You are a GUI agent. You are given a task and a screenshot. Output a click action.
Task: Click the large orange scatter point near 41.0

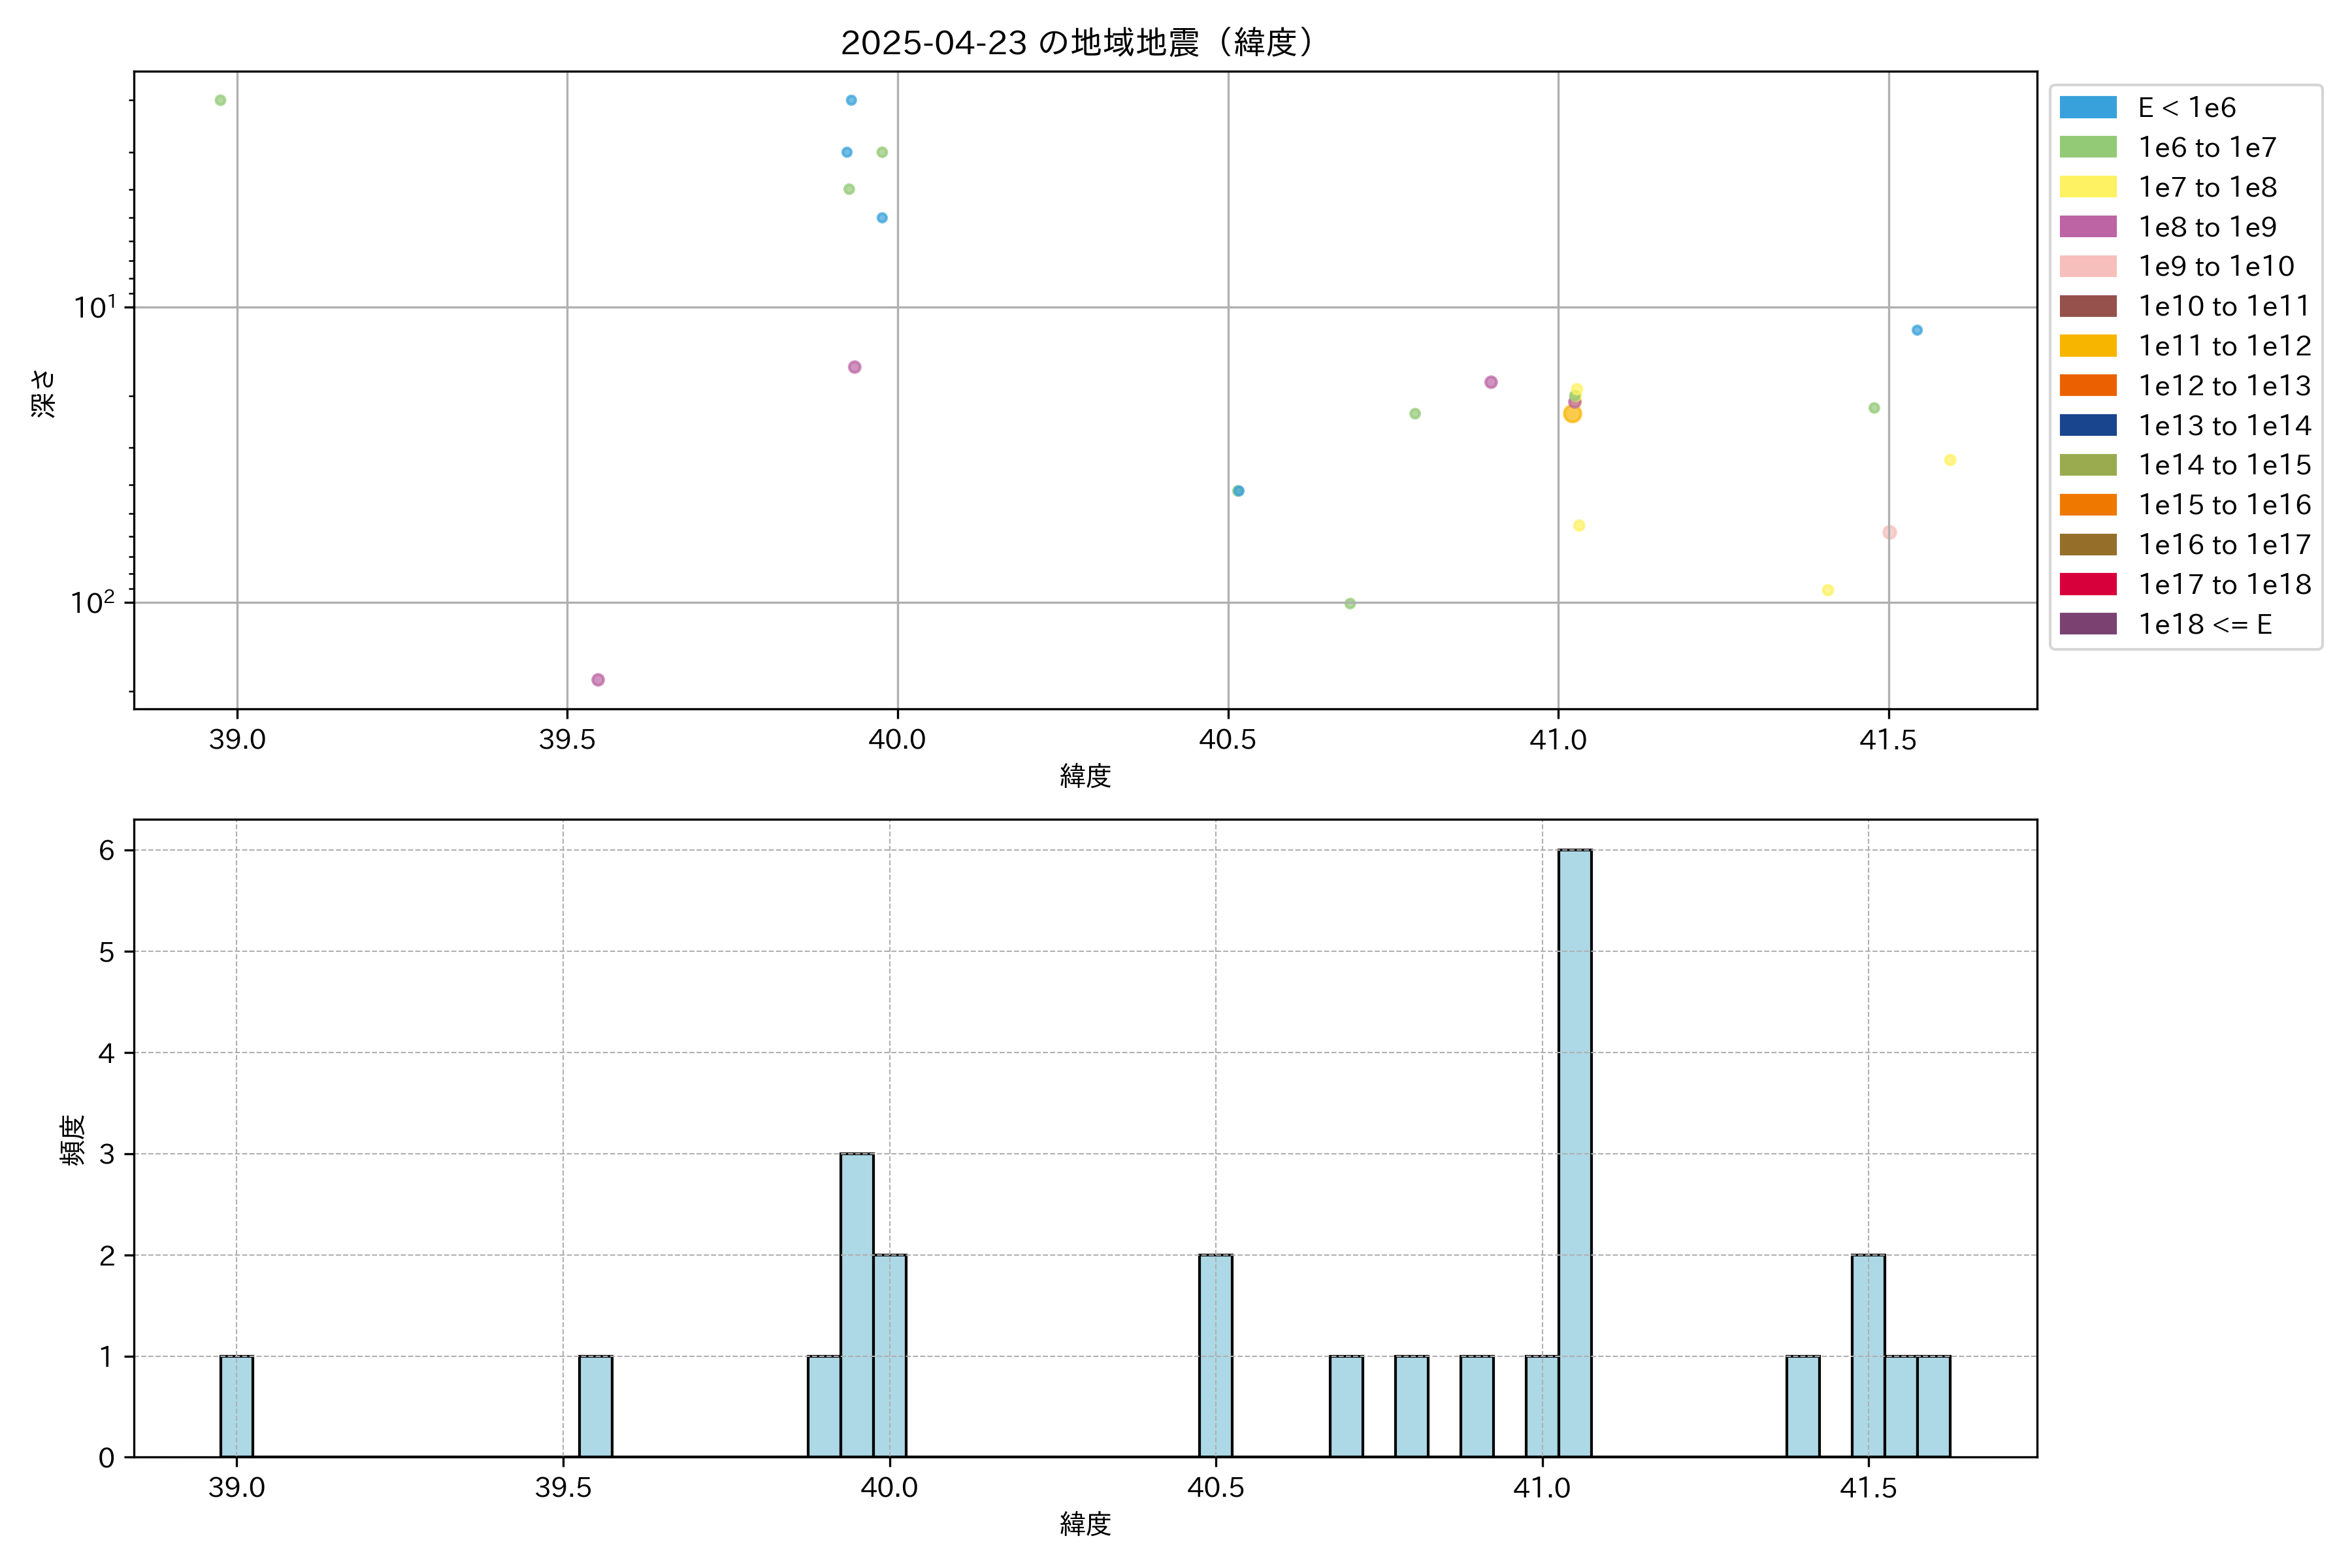tap(1572, 414)
